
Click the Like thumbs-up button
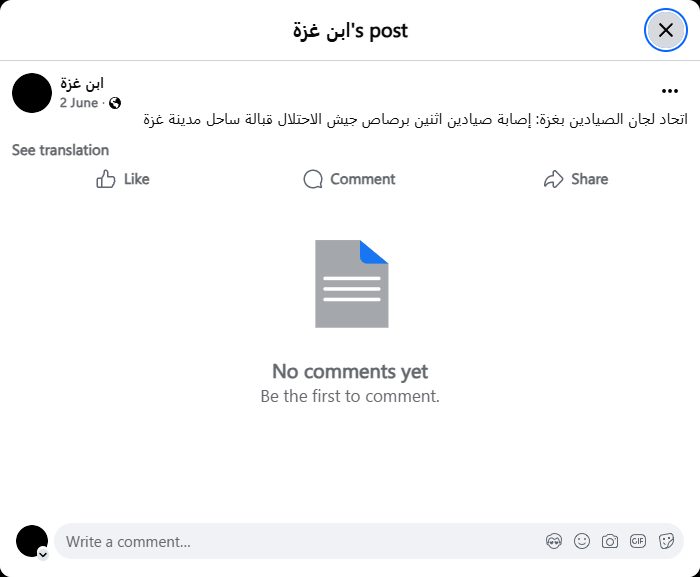[x=123, y=179]
